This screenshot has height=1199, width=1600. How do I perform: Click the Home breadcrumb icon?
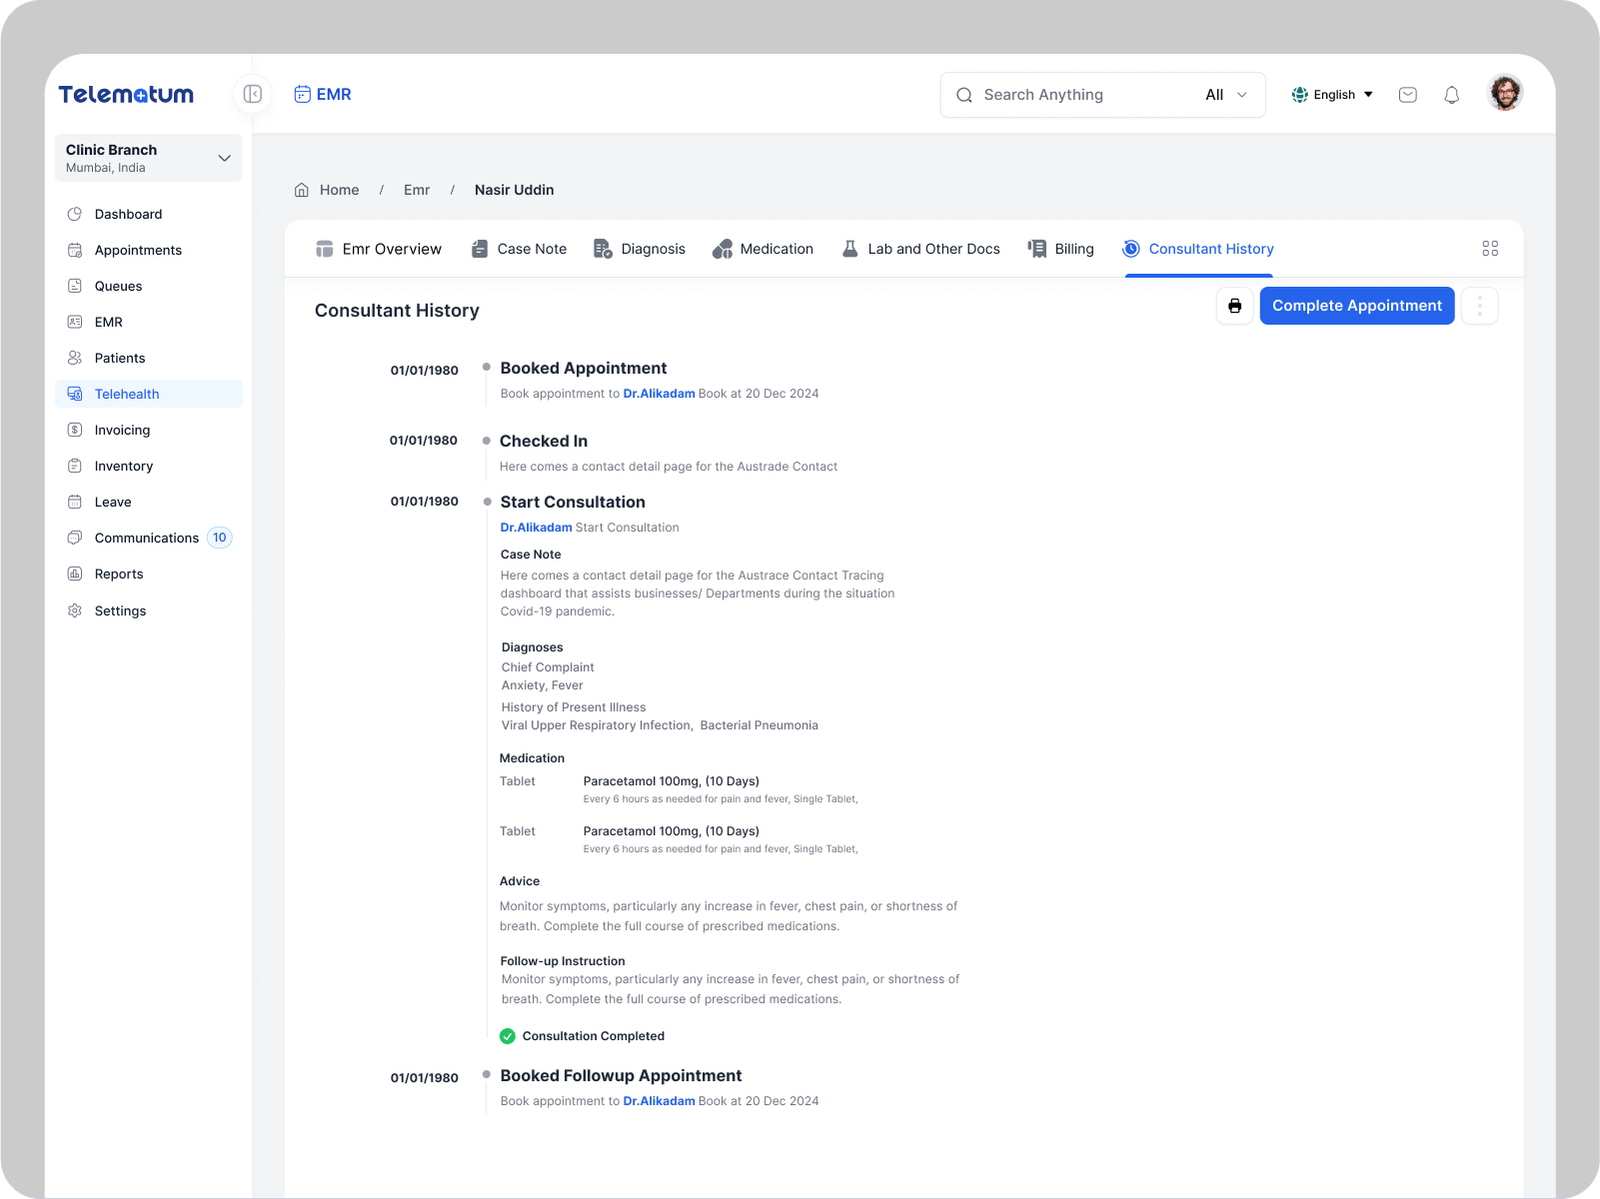(x=302, y=190)
